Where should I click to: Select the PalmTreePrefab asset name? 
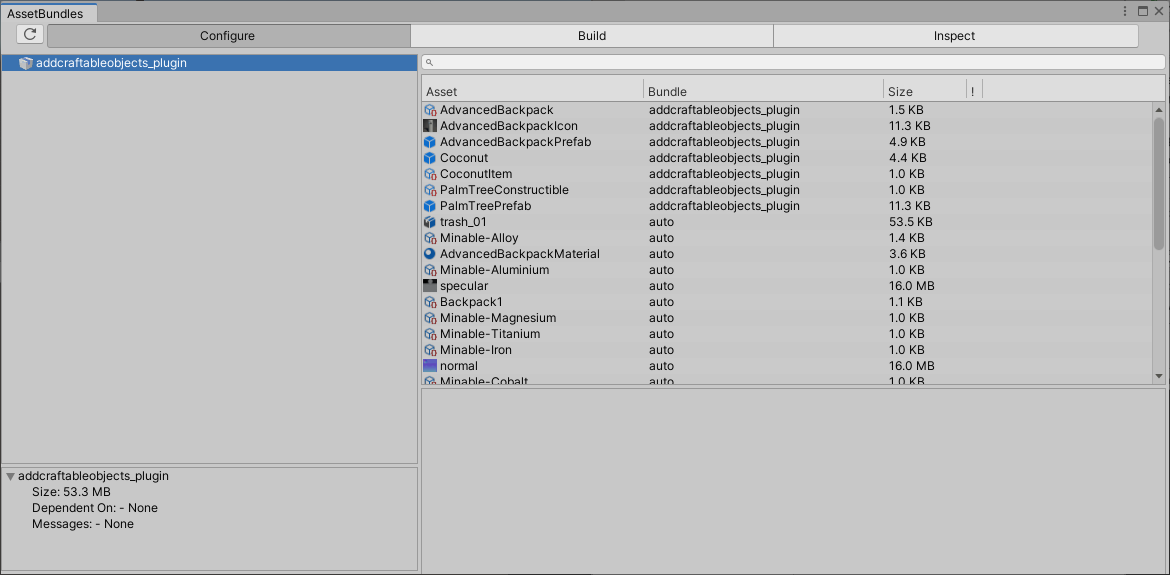(x=486, y=206)
